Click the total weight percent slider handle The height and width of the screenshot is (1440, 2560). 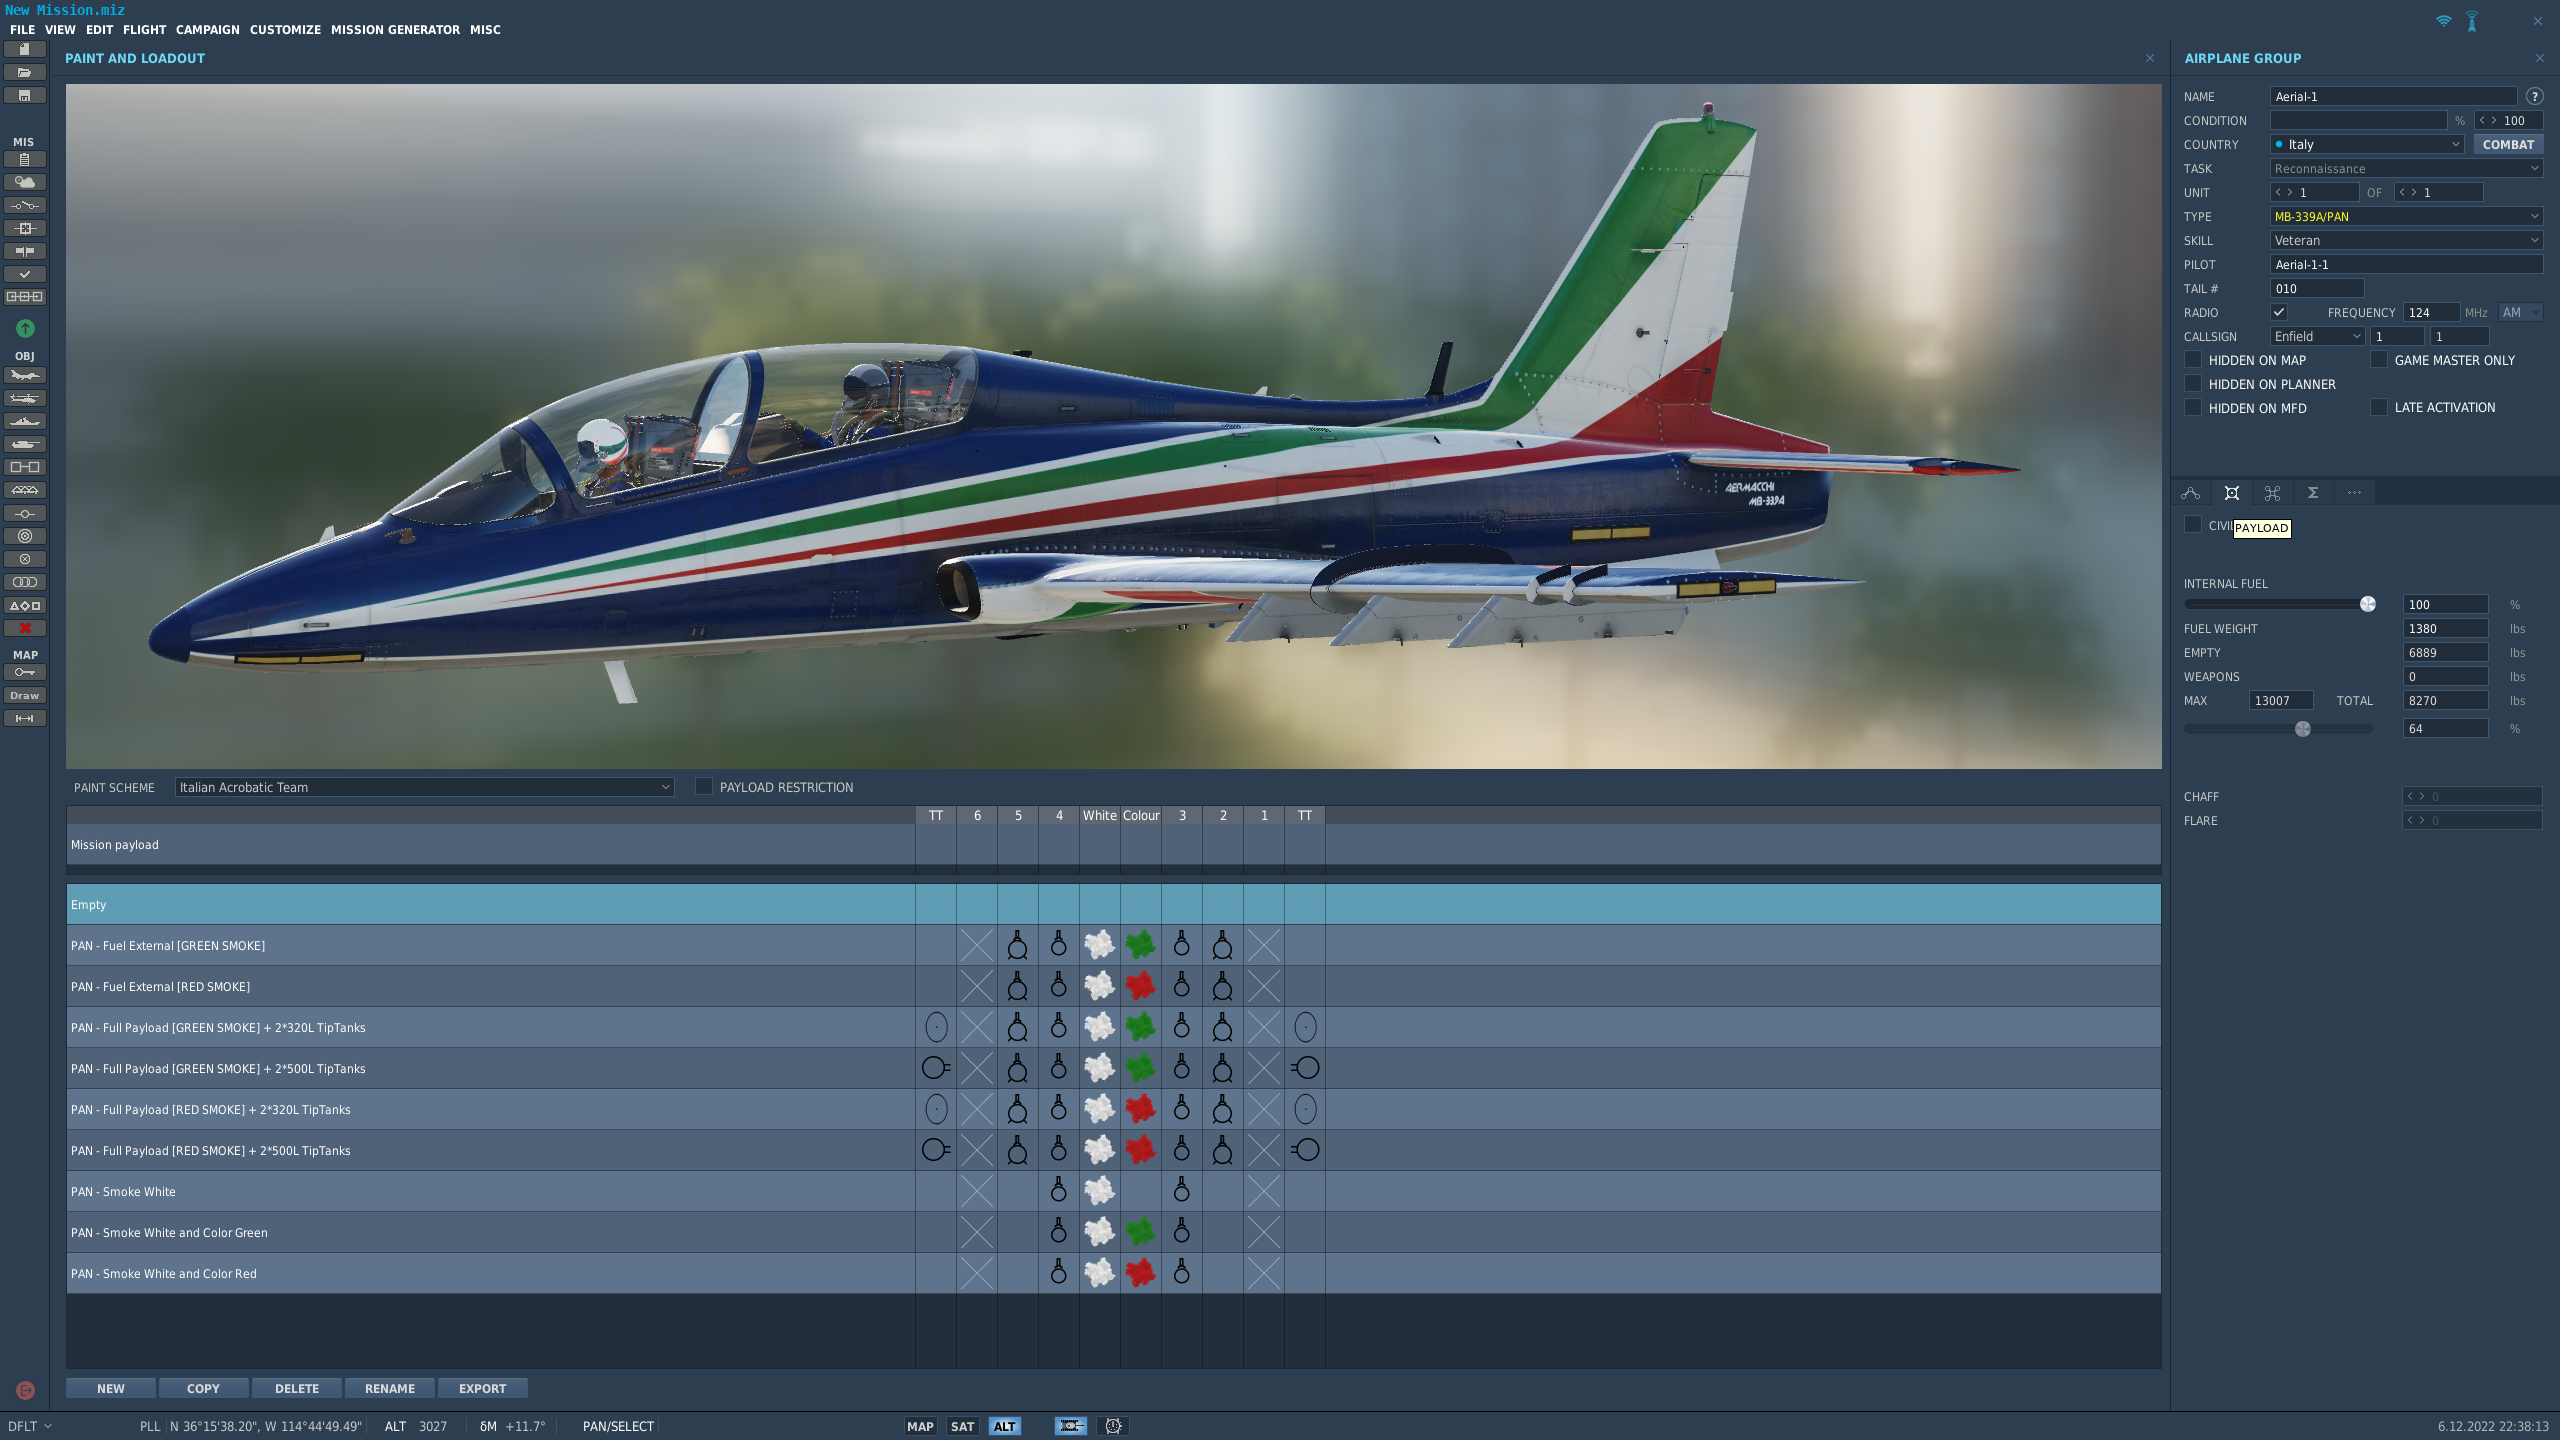tap(2303, 729)
